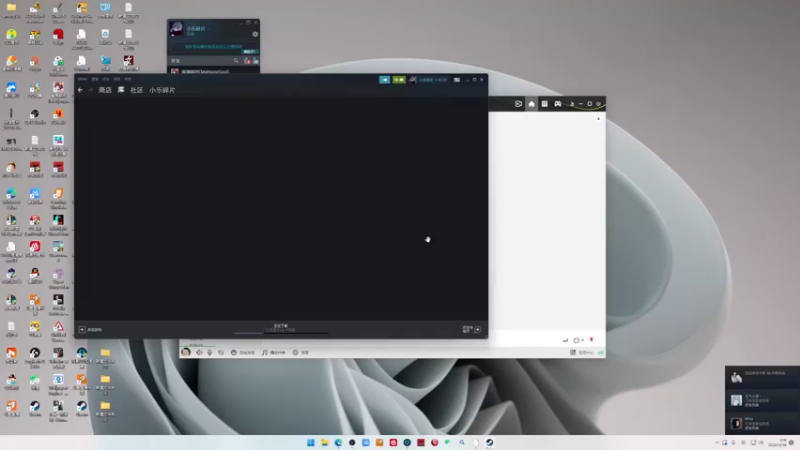Open friend requests icon in friends list
This screenshot has height=450, width=800.
click(247, 61)
